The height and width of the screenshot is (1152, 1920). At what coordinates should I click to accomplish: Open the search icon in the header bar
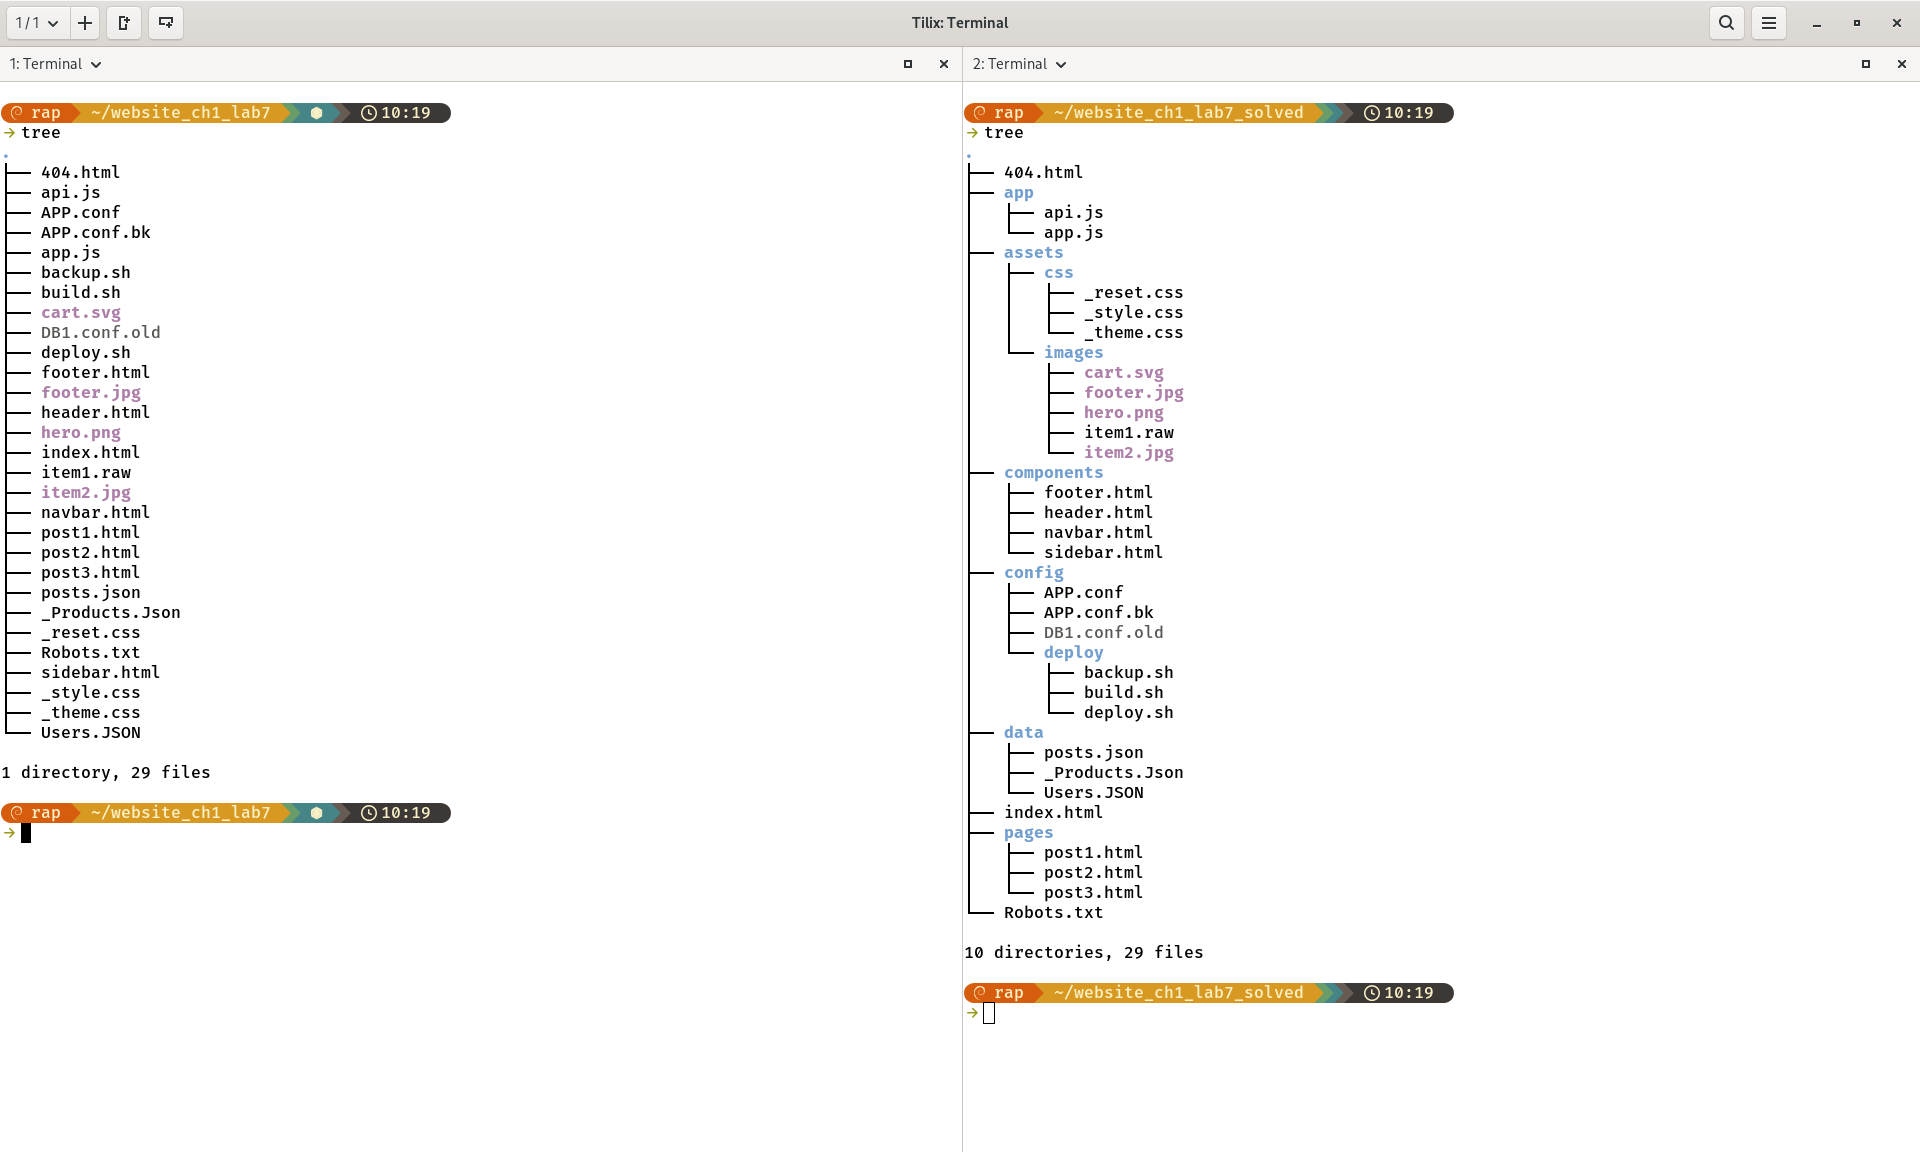pyautogui.click(x=1726, y=23)
